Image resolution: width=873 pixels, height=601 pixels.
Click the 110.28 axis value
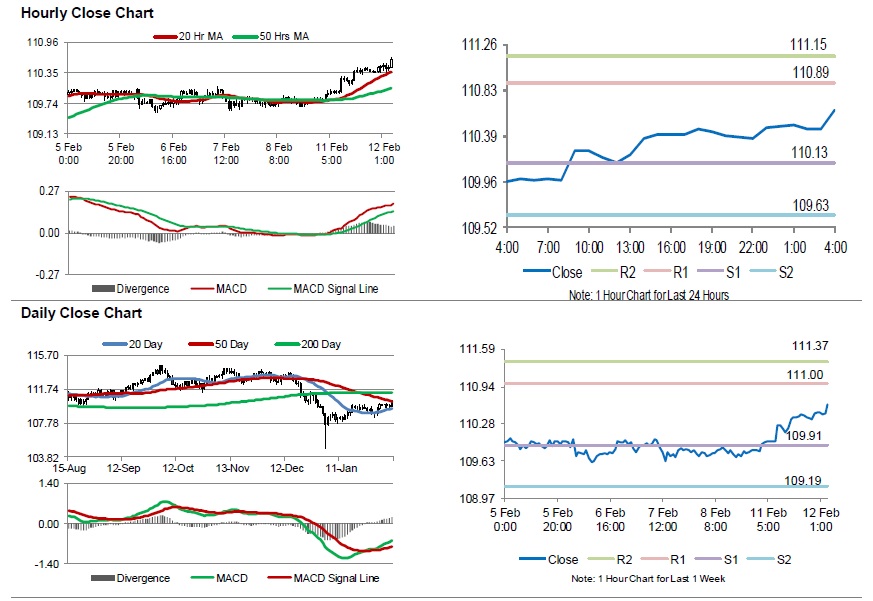coord(477,424)
